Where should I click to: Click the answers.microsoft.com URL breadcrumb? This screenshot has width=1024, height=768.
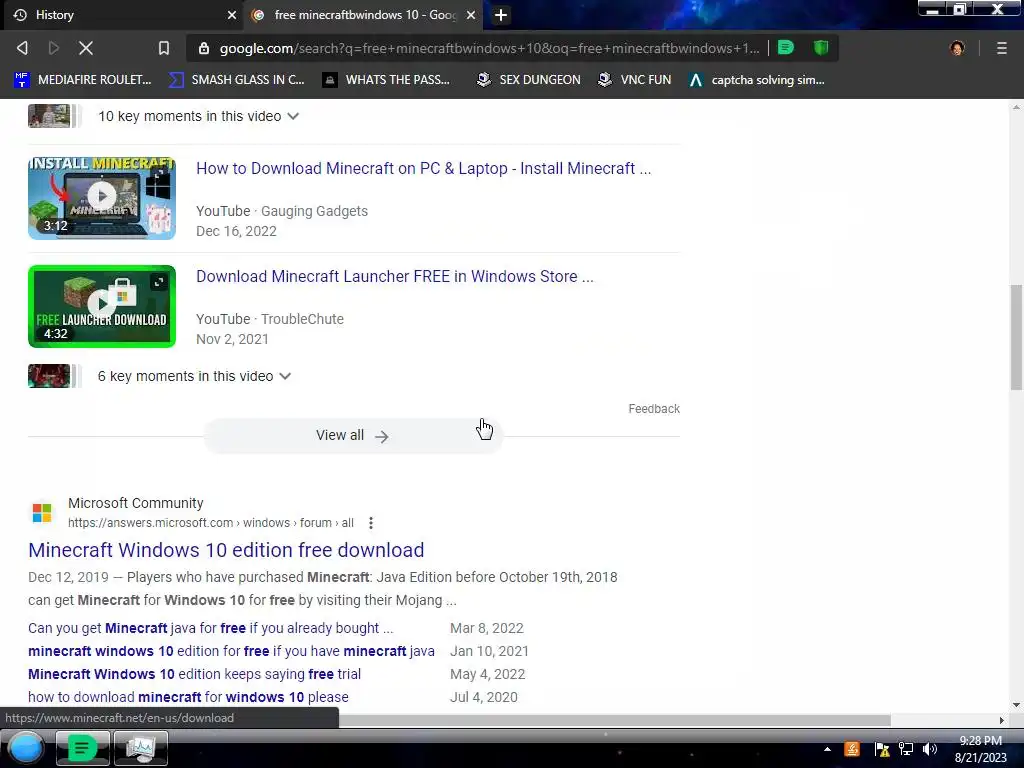[211, 523]
